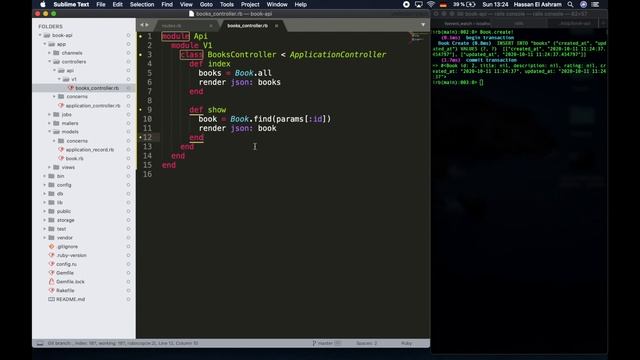Click the Ruby icon of application_record.rb

click(x=61, y=149)
